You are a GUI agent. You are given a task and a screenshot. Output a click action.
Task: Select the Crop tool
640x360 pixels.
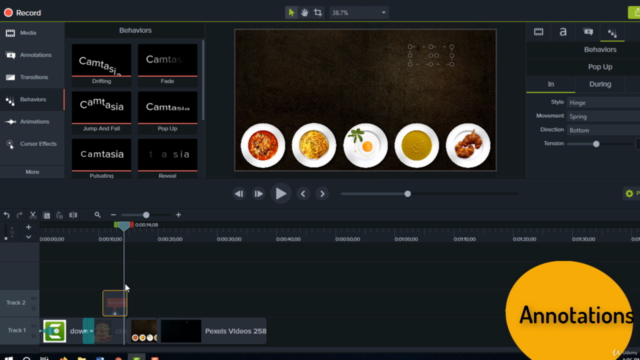coord(318,13)
